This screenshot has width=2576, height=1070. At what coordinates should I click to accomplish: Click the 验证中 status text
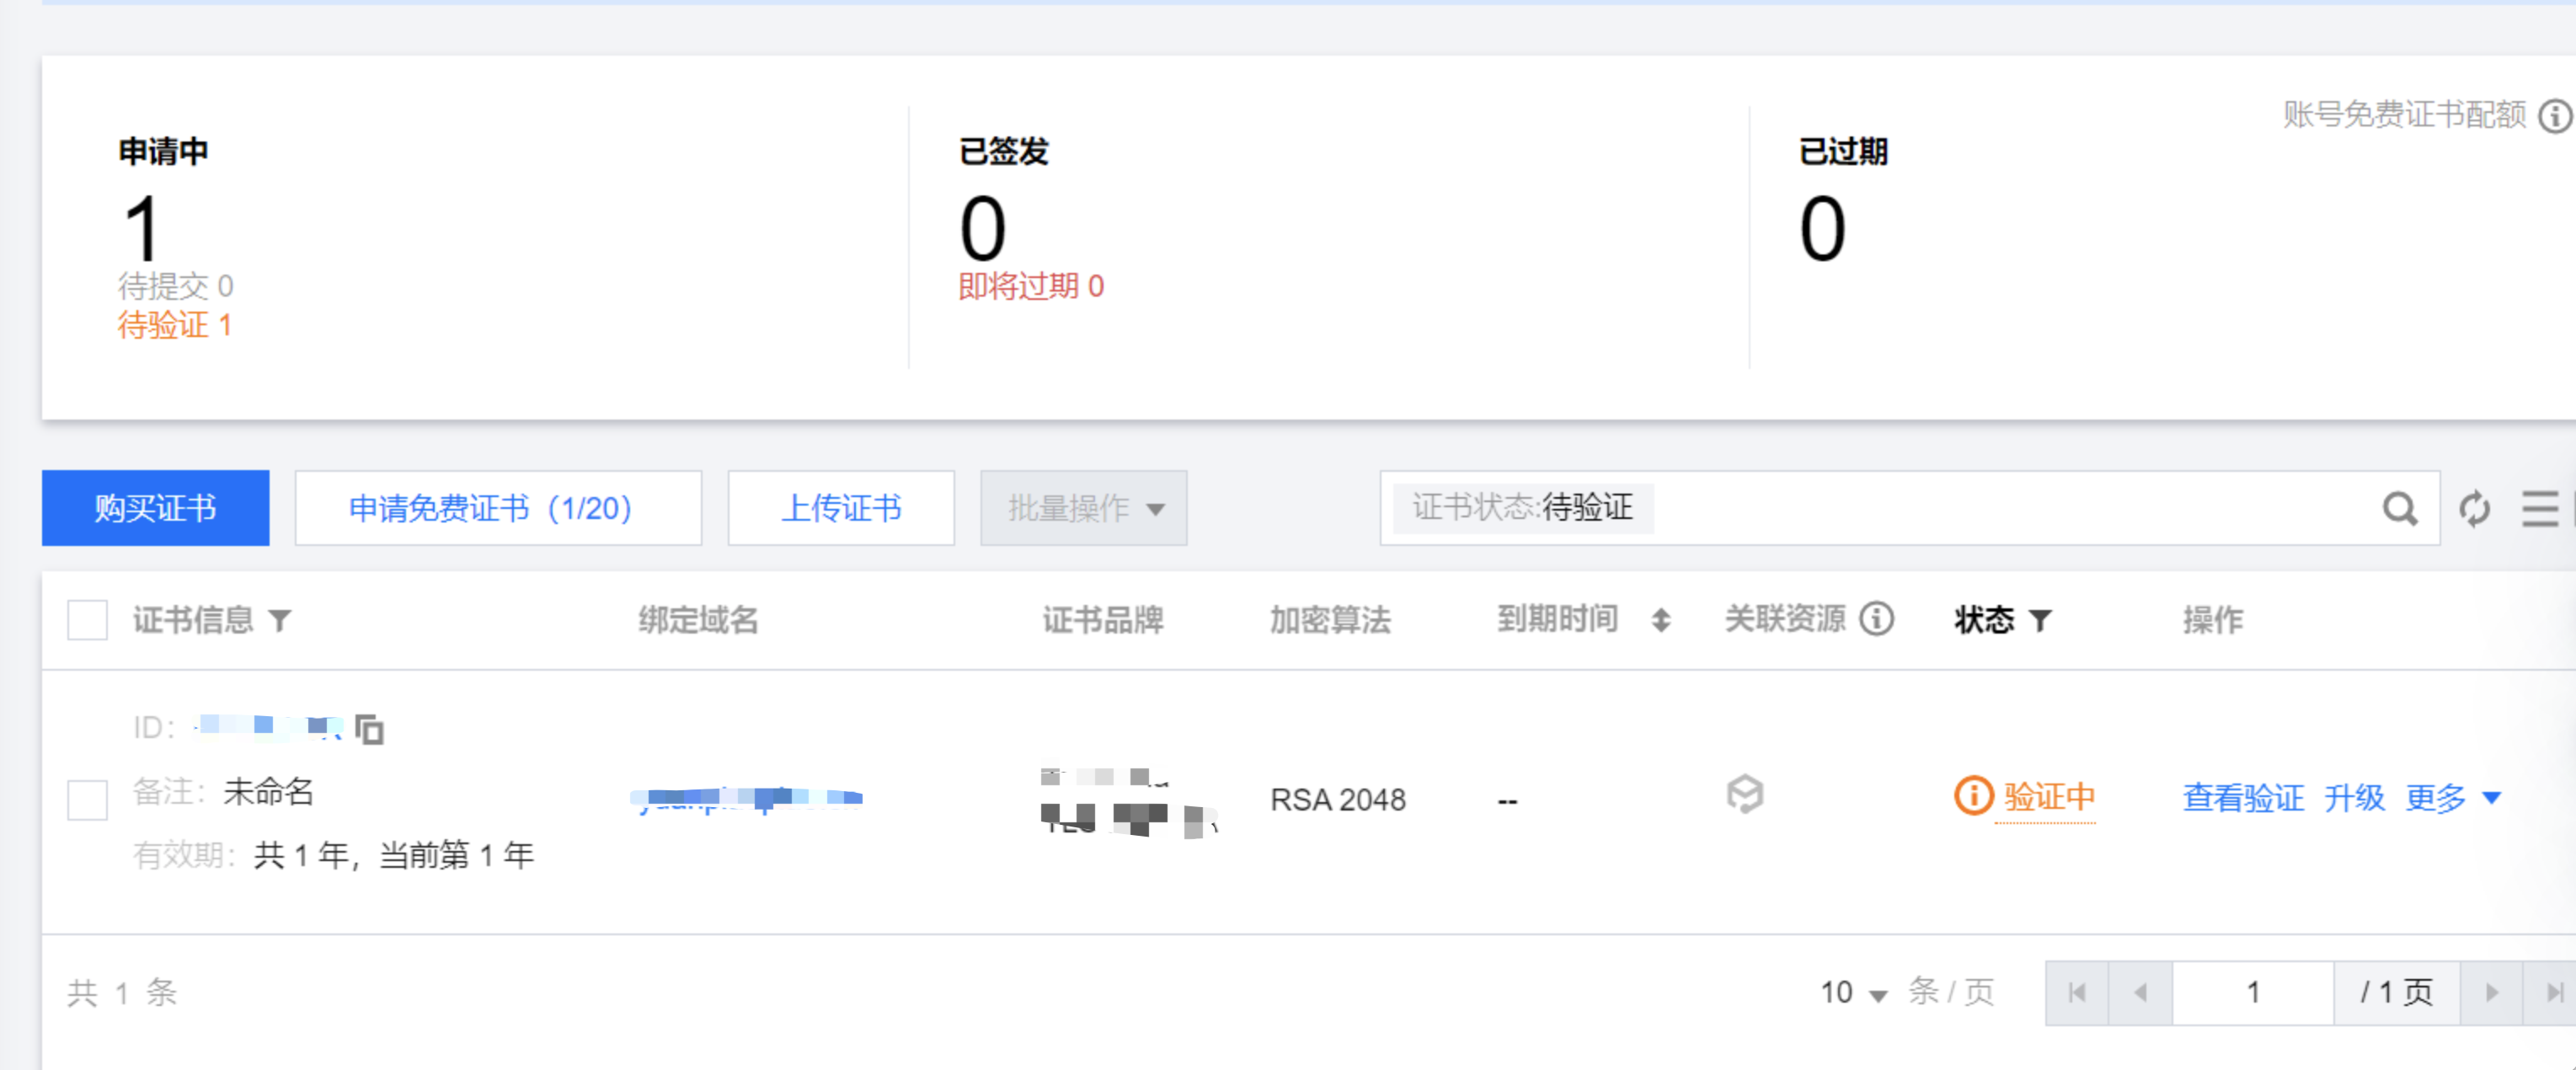(x=2049, y=797)
